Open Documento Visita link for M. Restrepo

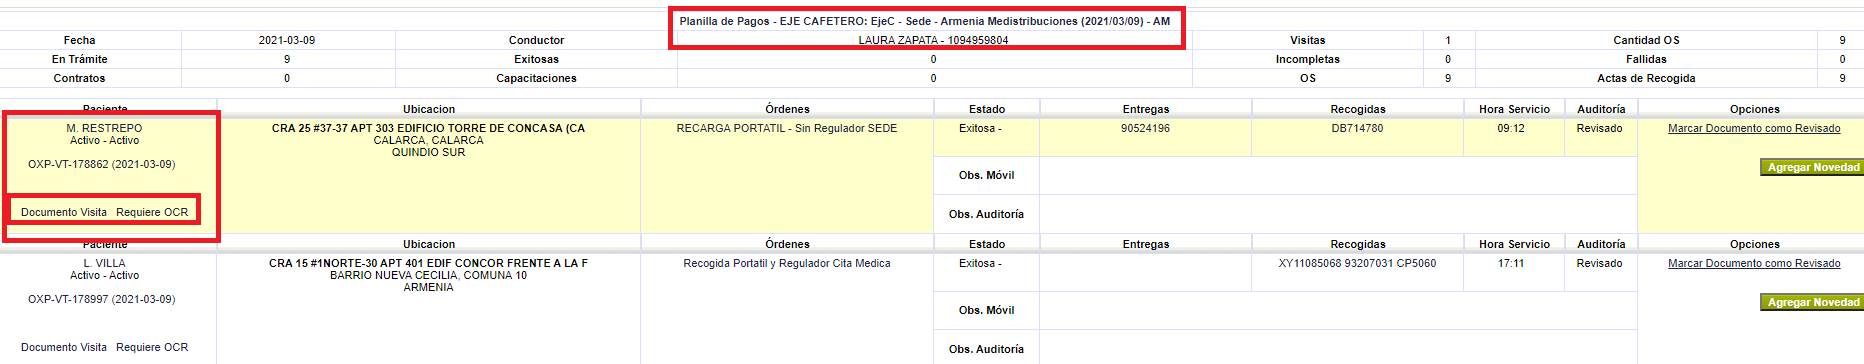coord(64,212)
